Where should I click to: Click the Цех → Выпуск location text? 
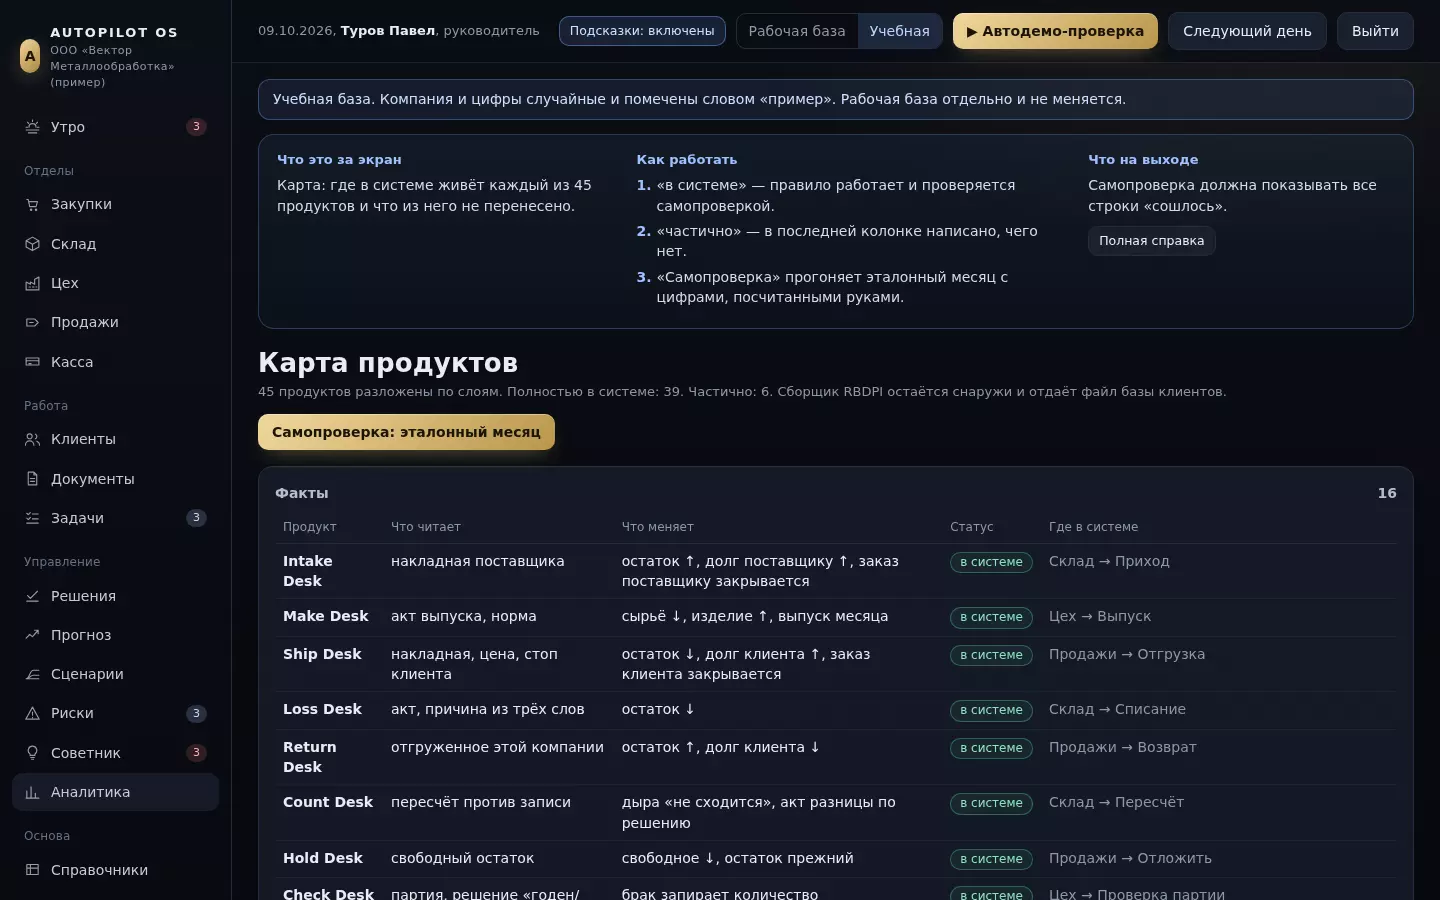tap(1100, 617)
